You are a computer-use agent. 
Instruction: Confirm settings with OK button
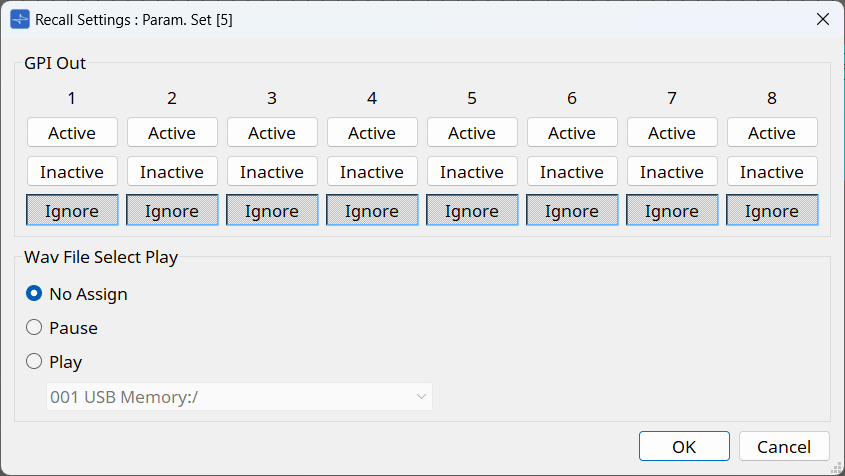(x=684, y=447)
